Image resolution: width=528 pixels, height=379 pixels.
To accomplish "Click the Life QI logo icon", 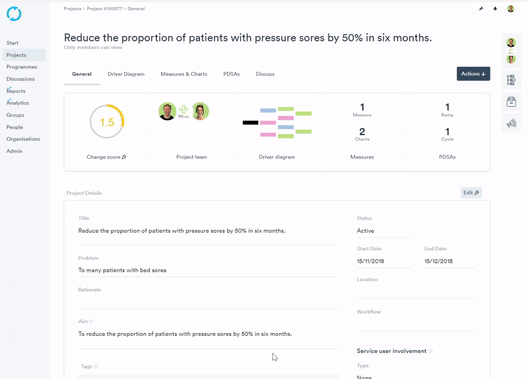I will 14,14.
